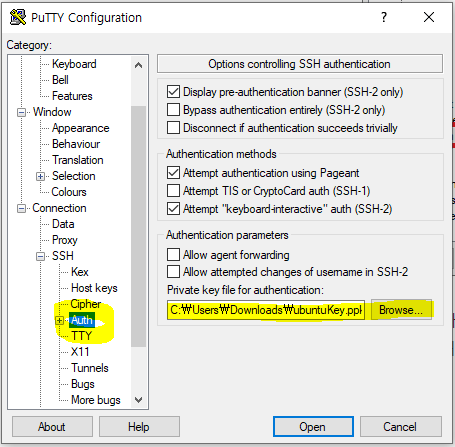
Task: Click the PuTTY icon in title bar
Action: click(18, 17)
